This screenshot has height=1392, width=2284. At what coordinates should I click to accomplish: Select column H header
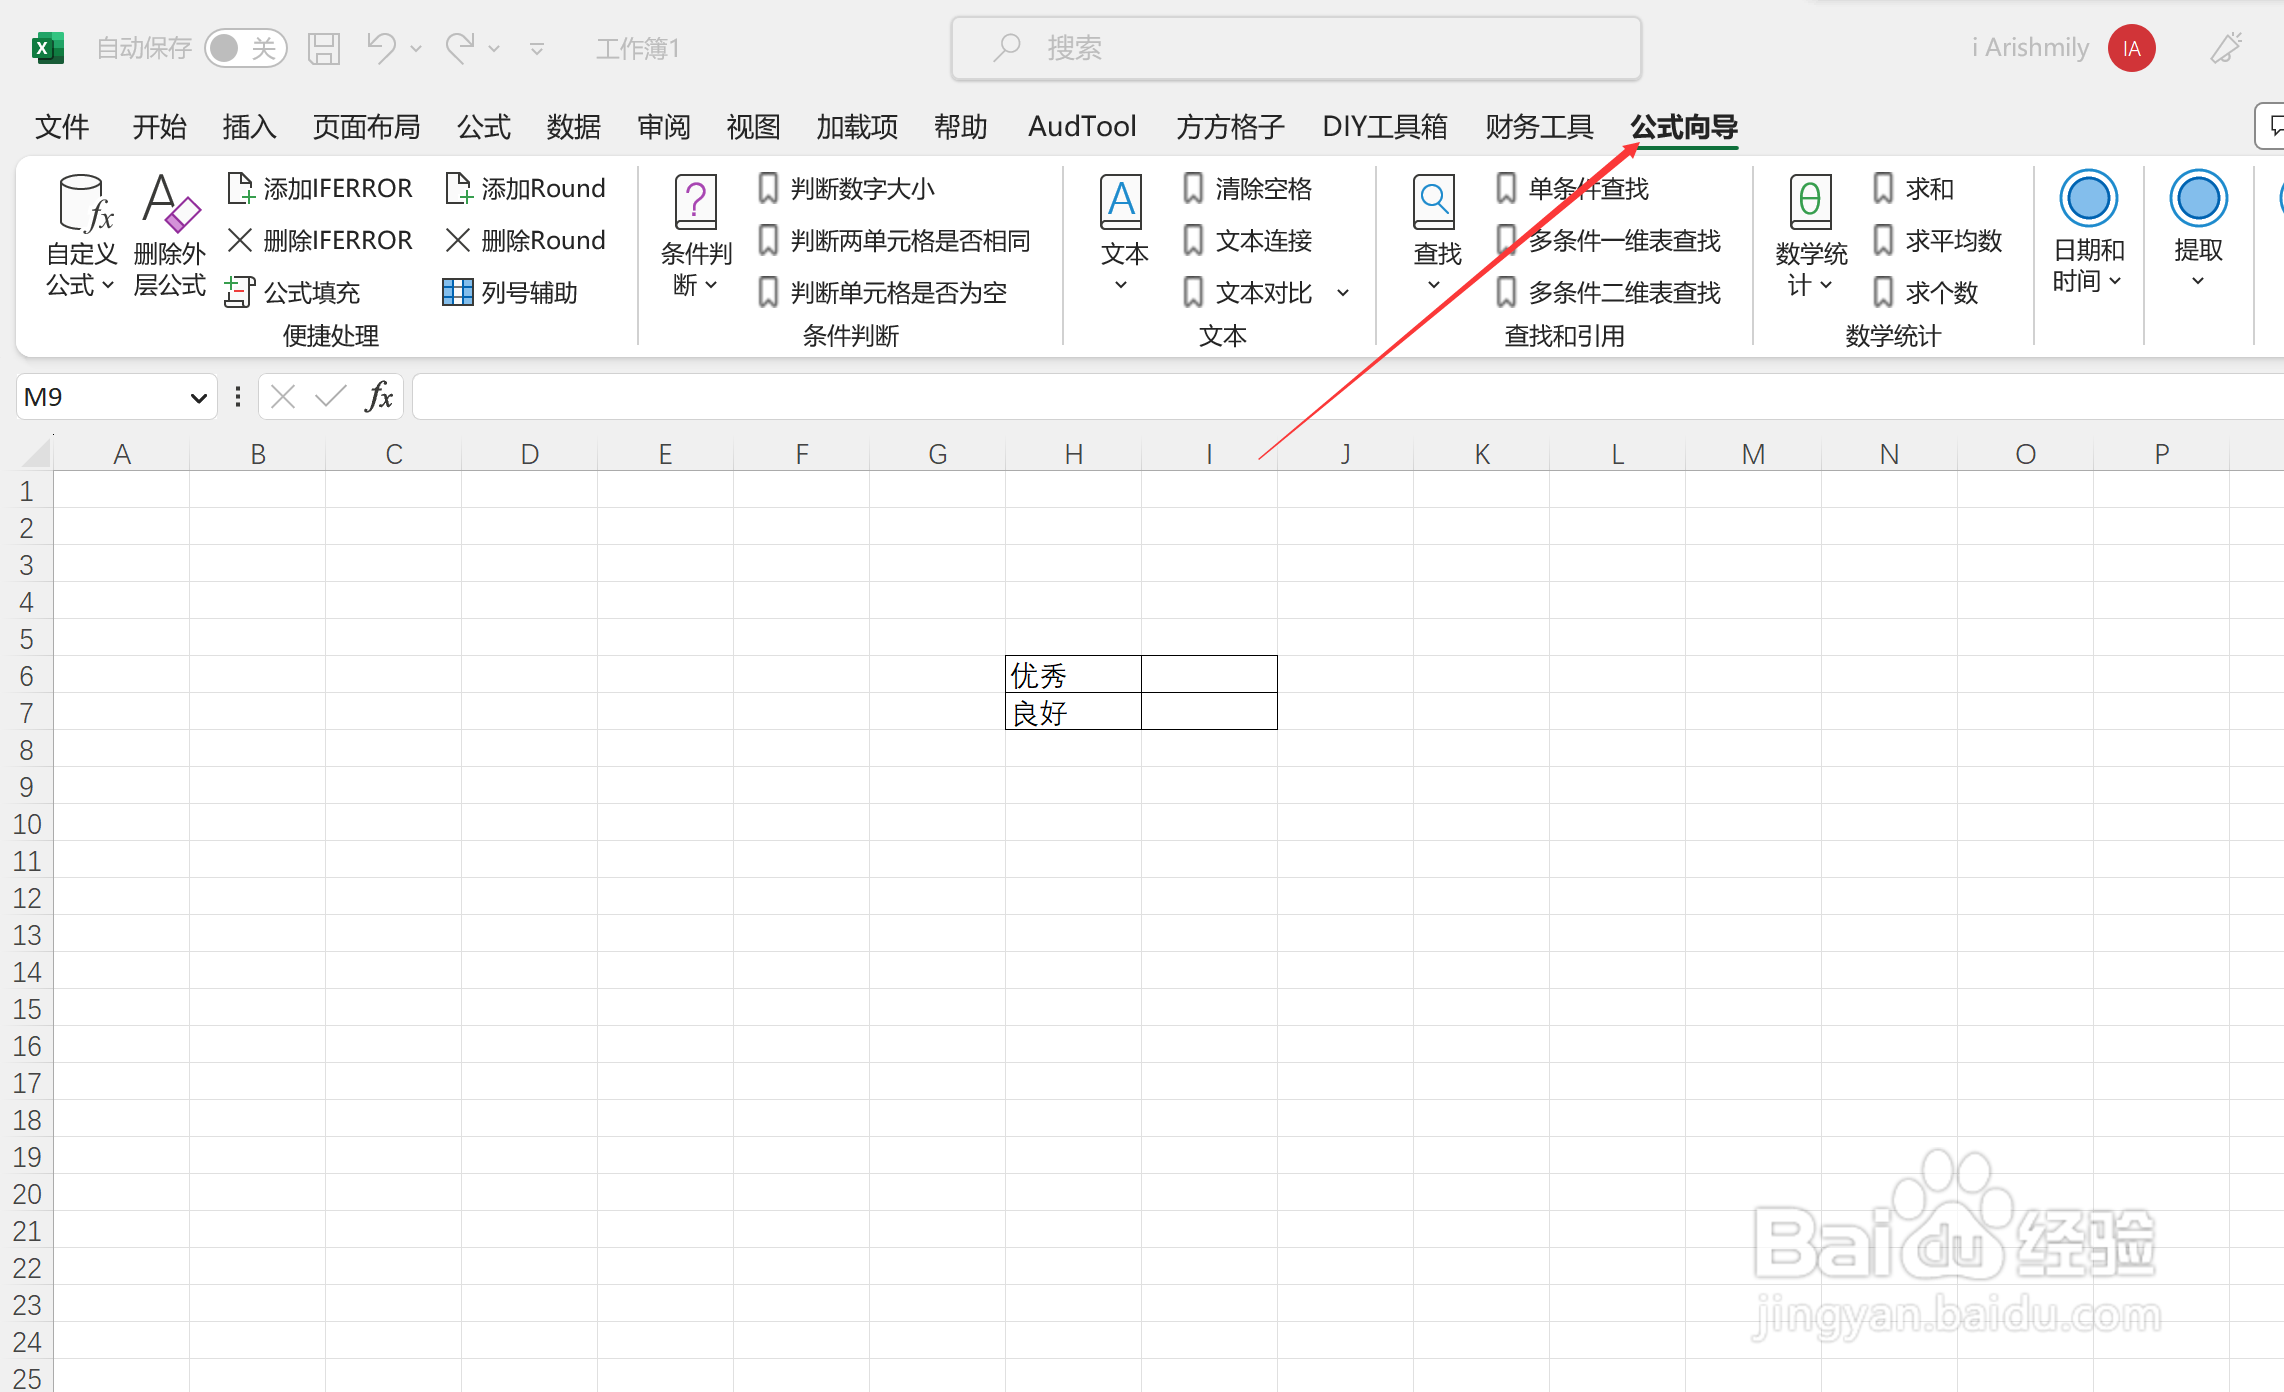coord(1073,454)
